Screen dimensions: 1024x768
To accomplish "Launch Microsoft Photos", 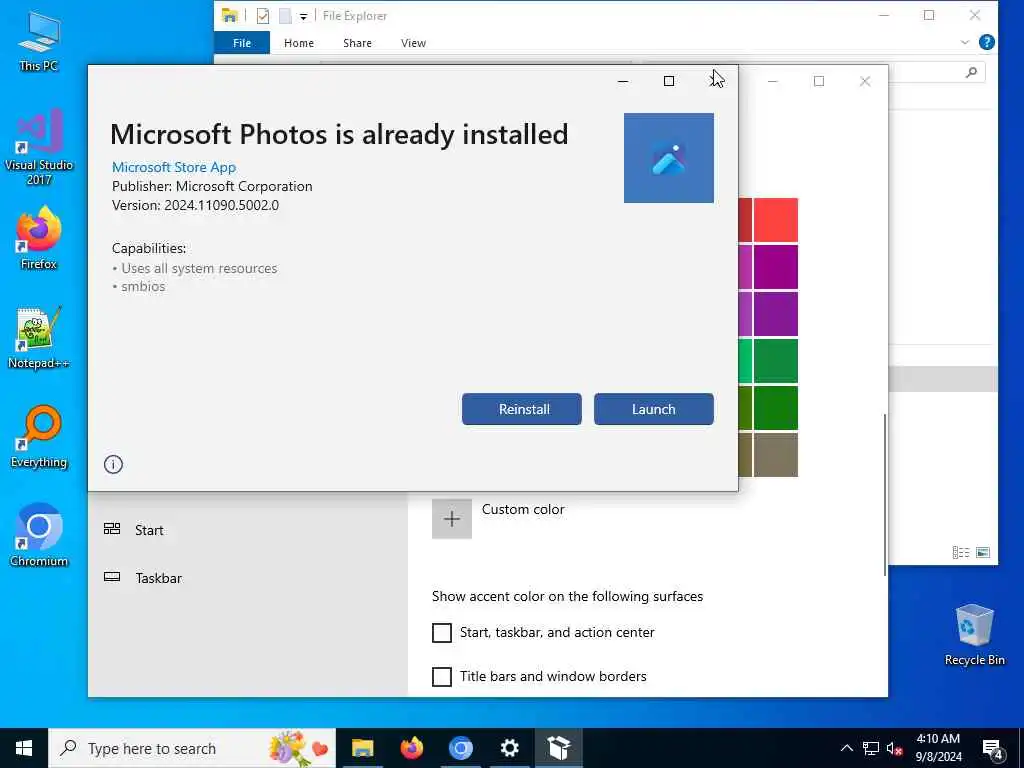I will (653, 409).
